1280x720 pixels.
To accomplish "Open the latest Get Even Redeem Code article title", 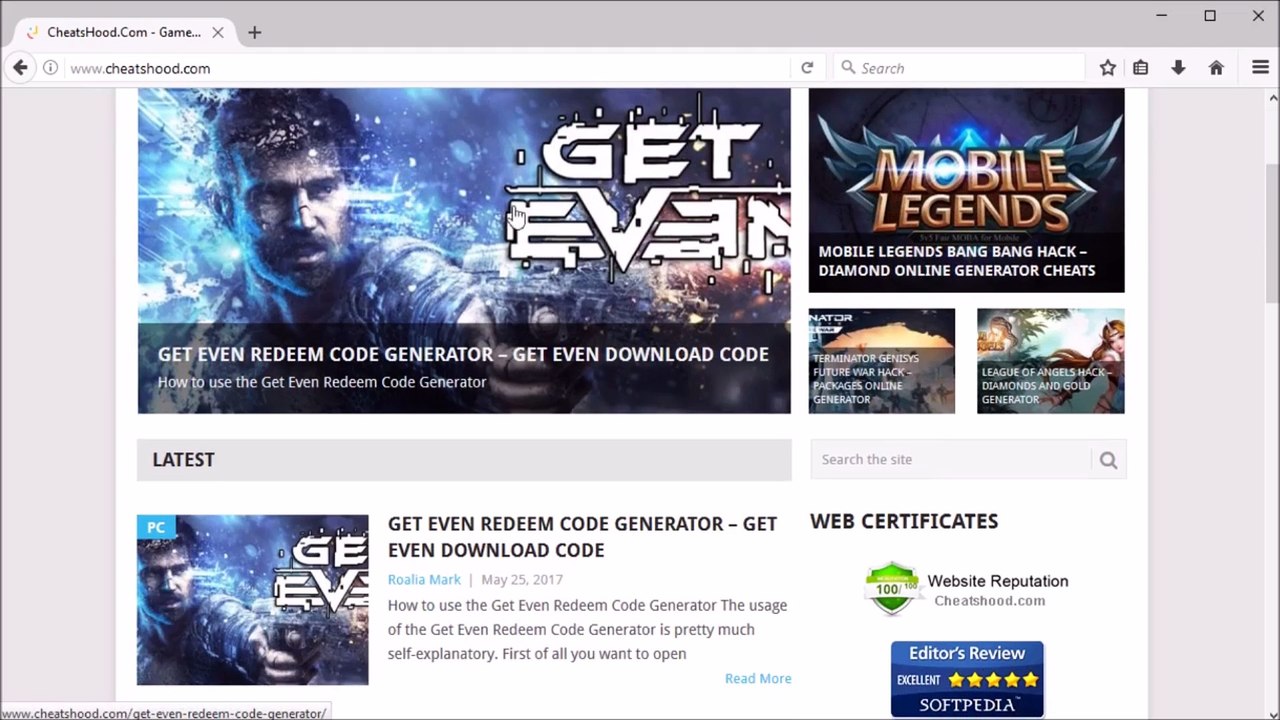I will coord(582,537).
